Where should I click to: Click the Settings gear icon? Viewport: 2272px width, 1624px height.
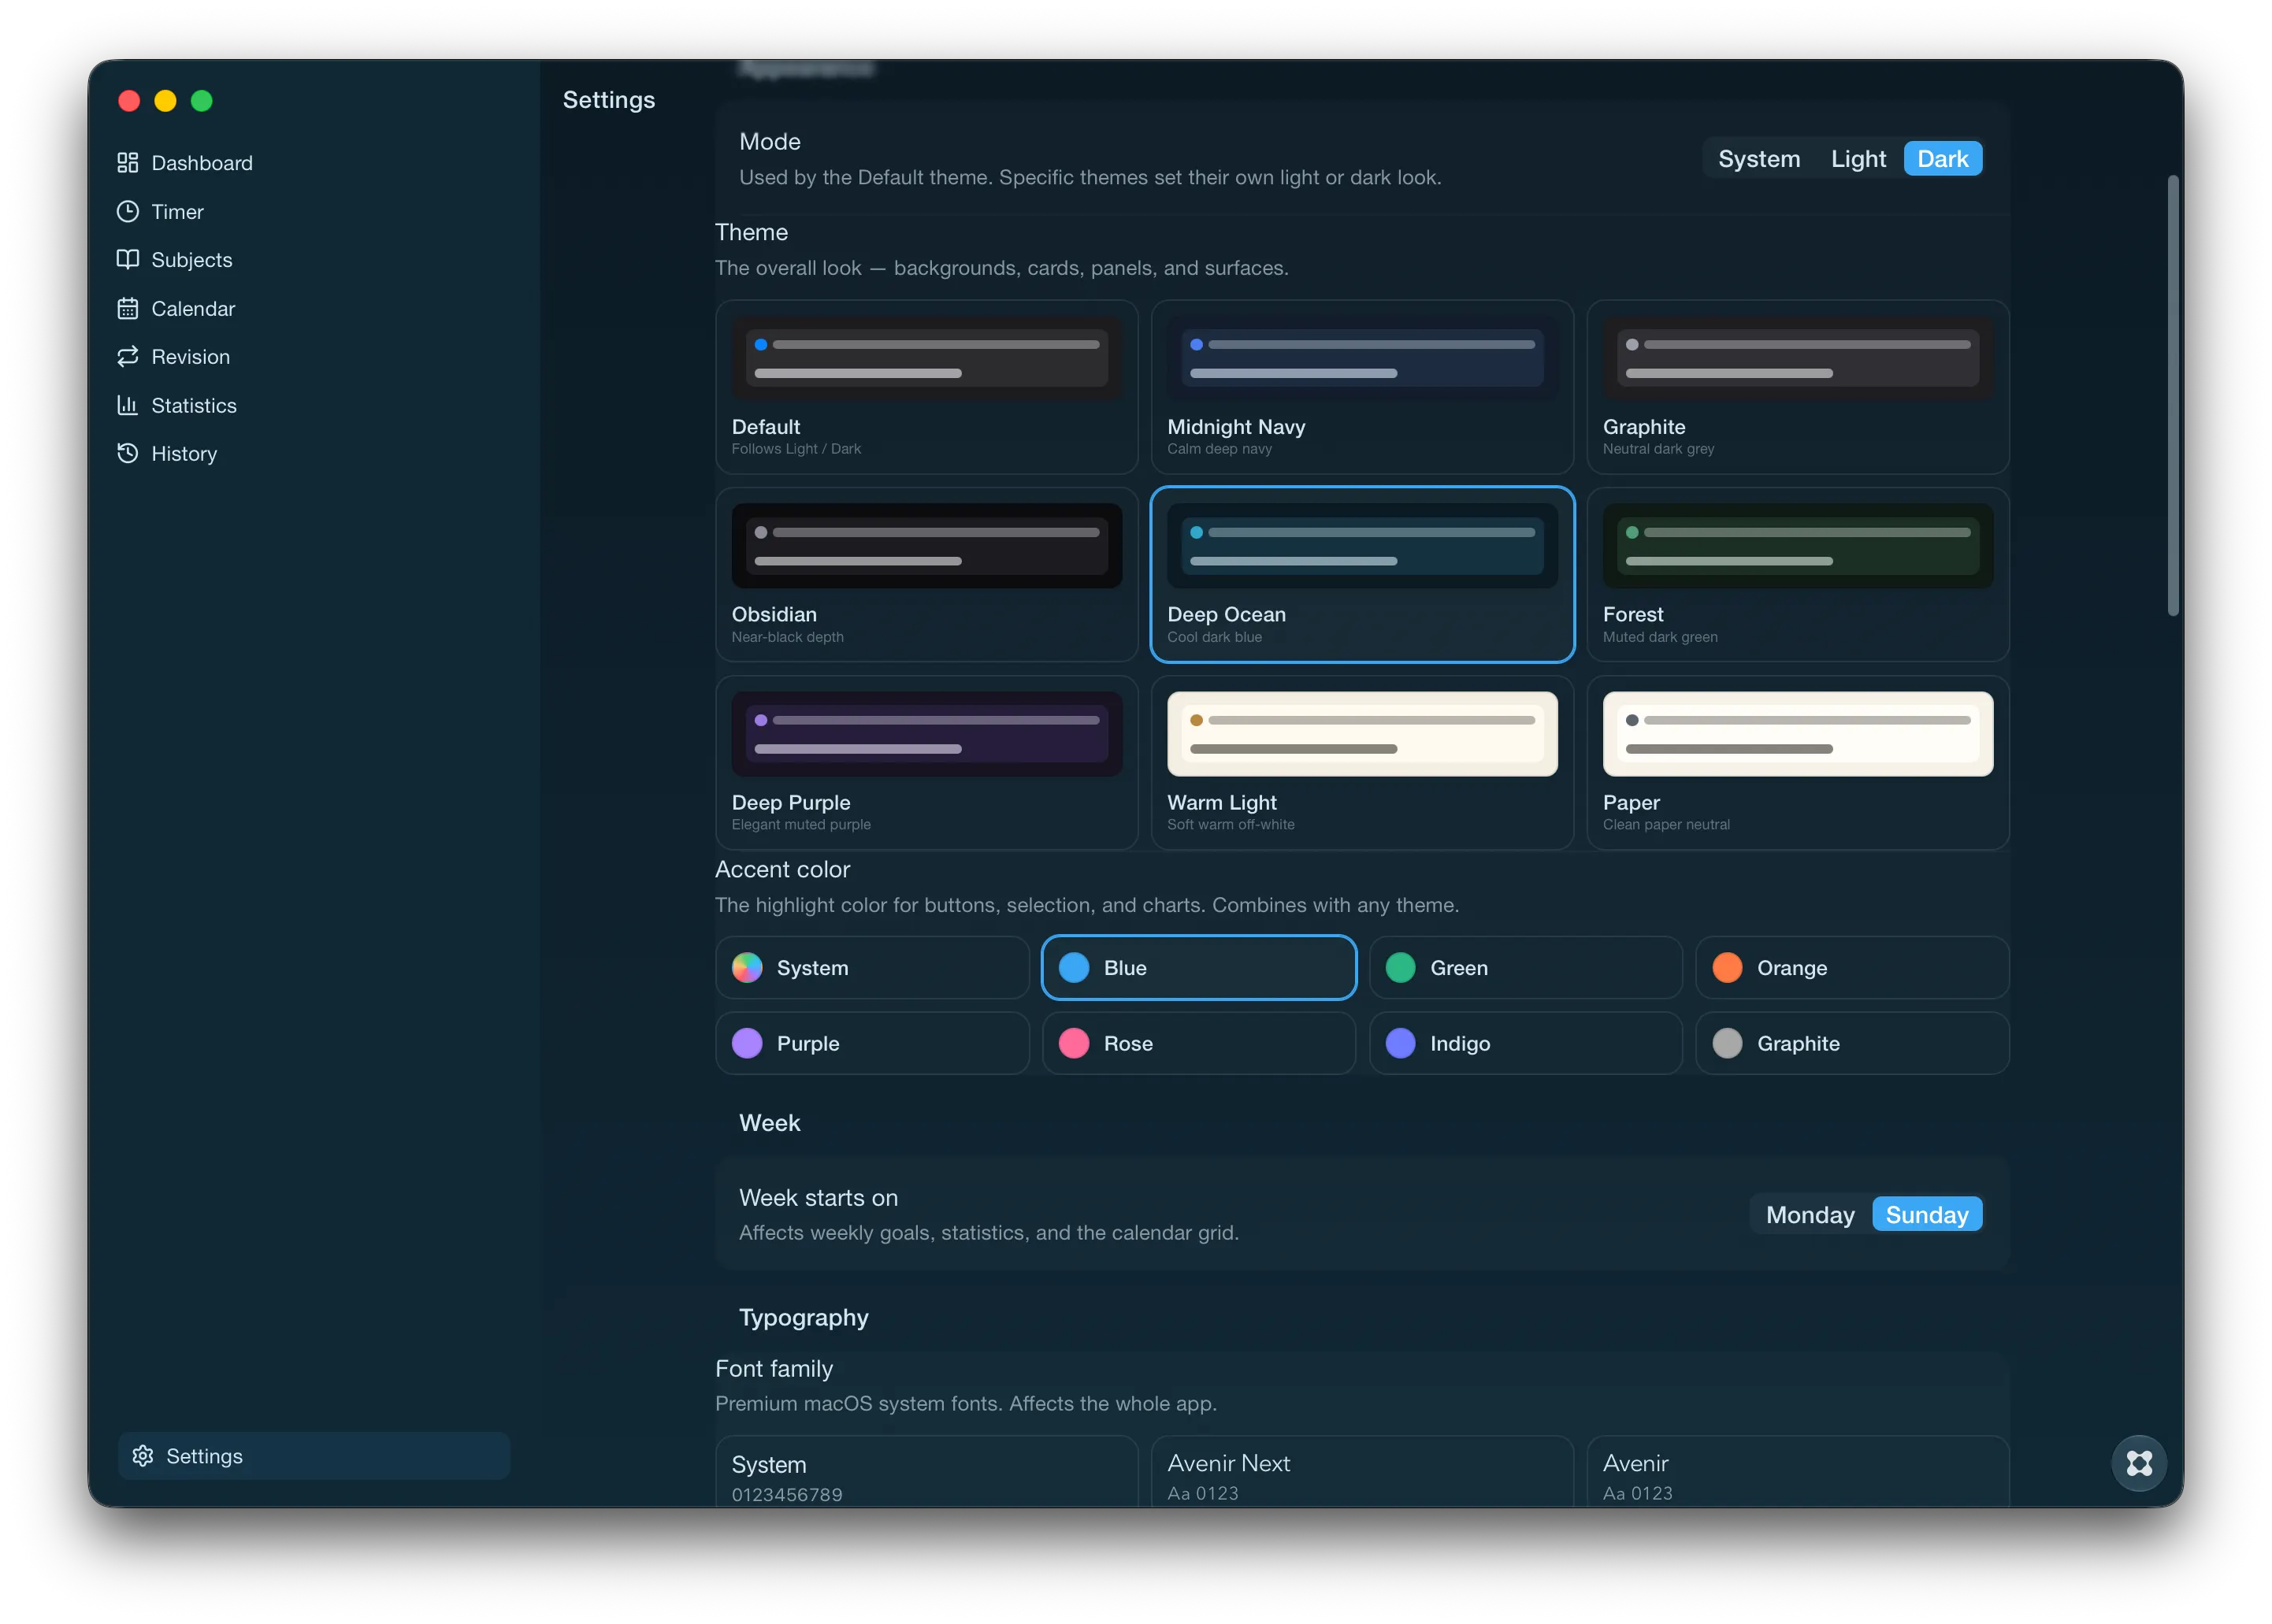click(x=143, y=1455)
